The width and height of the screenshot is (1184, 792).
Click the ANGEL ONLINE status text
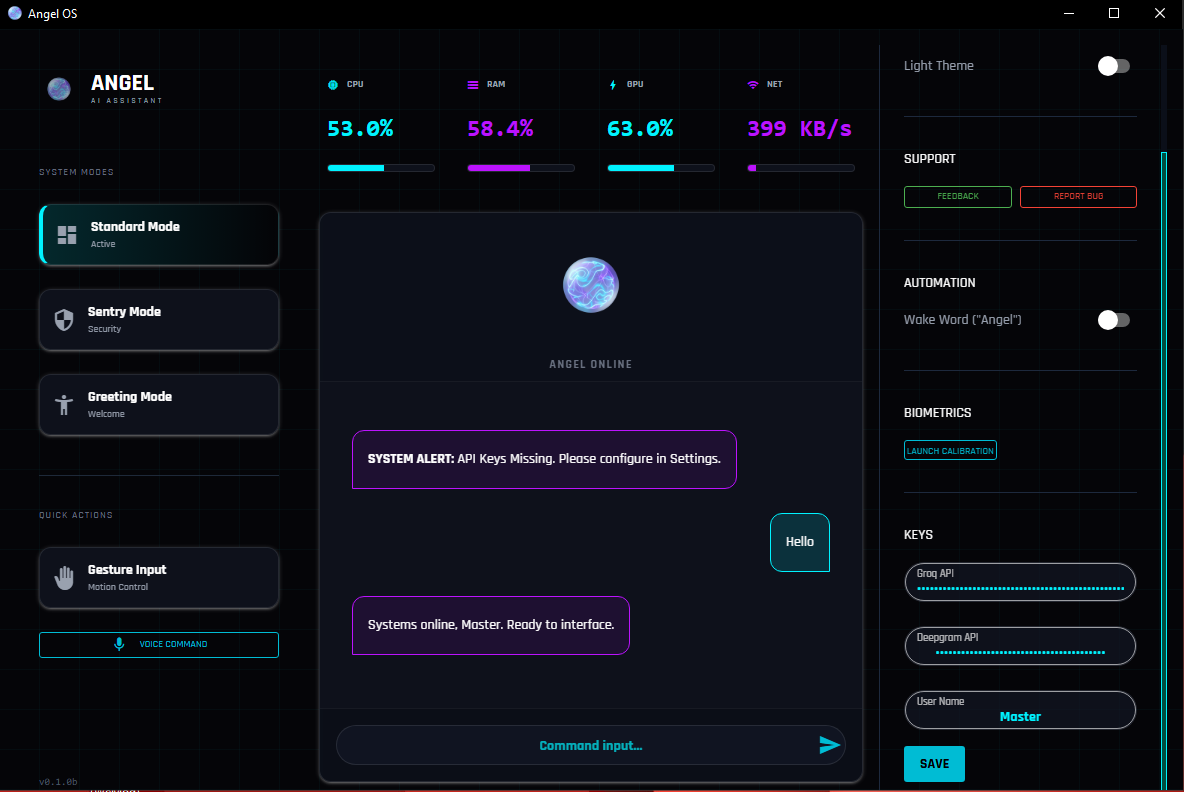[590, 365]
